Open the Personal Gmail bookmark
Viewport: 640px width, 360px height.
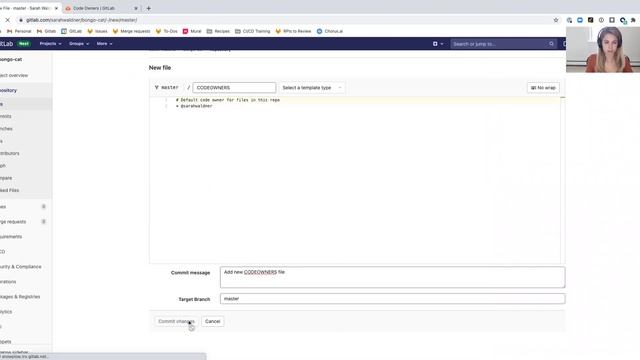click(19, 31)
